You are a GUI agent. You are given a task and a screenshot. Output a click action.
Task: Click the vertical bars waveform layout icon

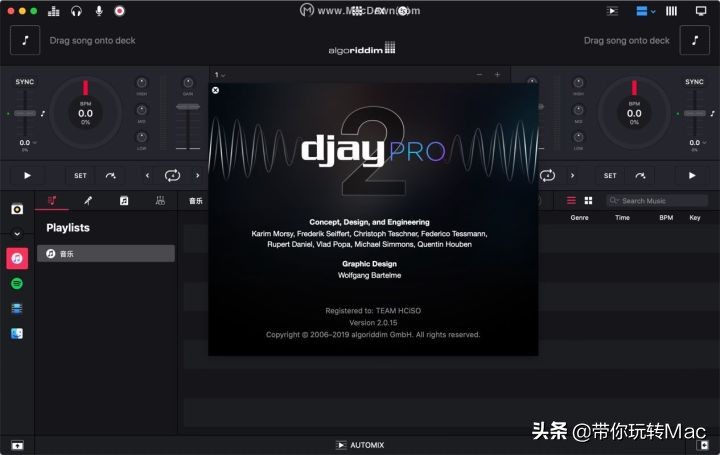pos(671,11)
